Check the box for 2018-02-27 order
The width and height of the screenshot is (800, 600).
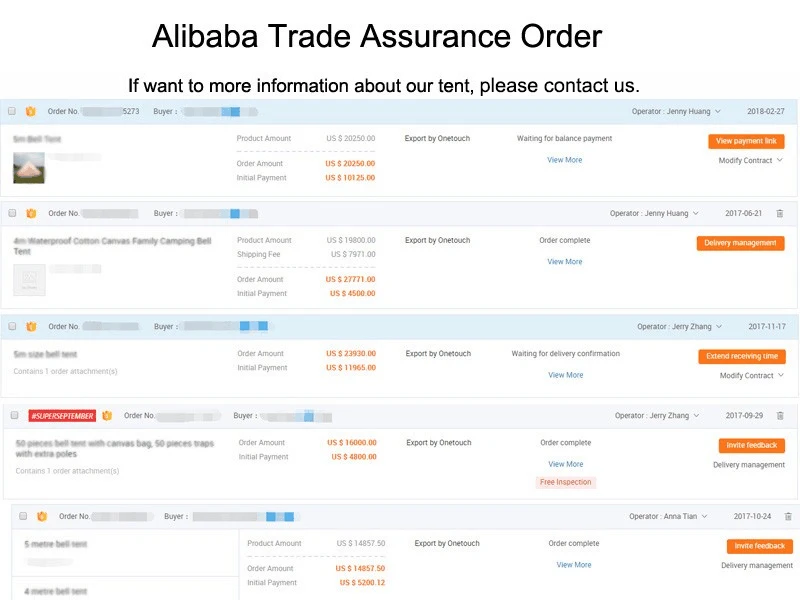point(12,112)
